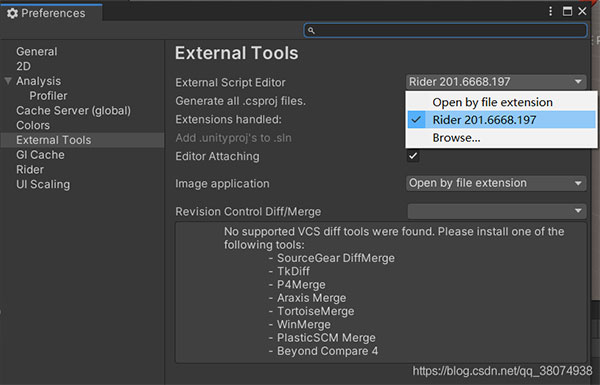Open the Rider preferences section
This screenshot has height=385, width=600.
click(x=30, y=170)
